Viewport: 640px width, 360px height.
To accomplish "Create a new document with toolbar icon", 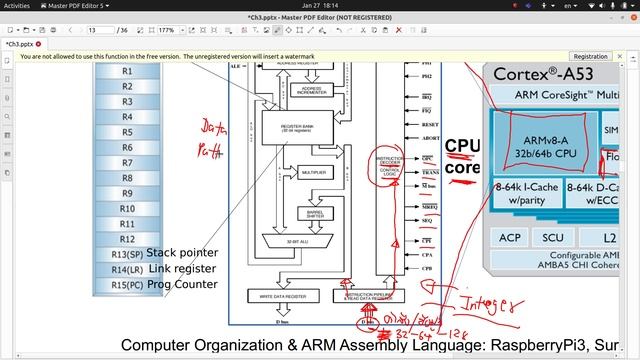I will 10,30.
